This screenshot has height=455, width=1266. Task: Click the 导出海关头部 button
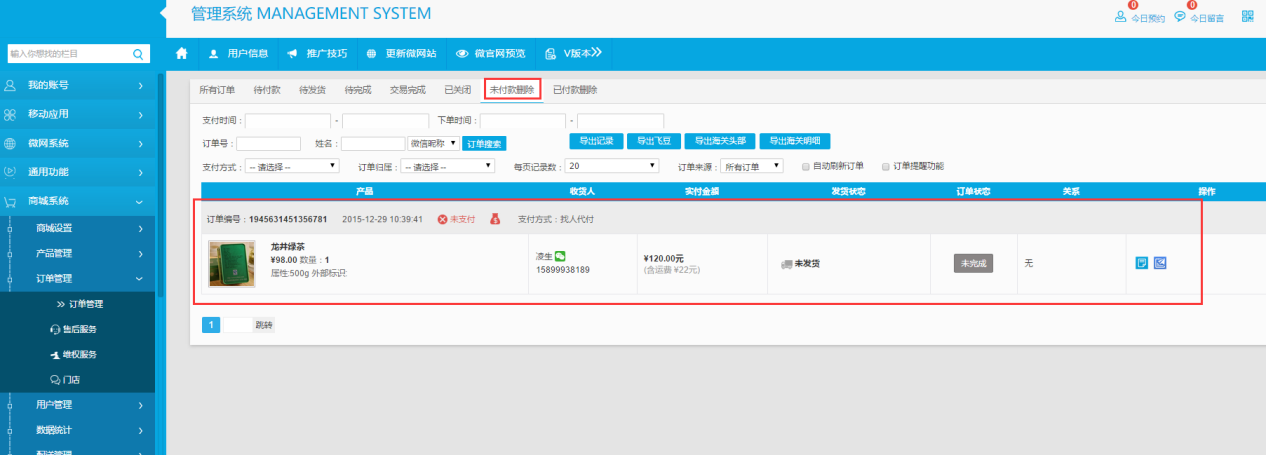tap(721, 141)
